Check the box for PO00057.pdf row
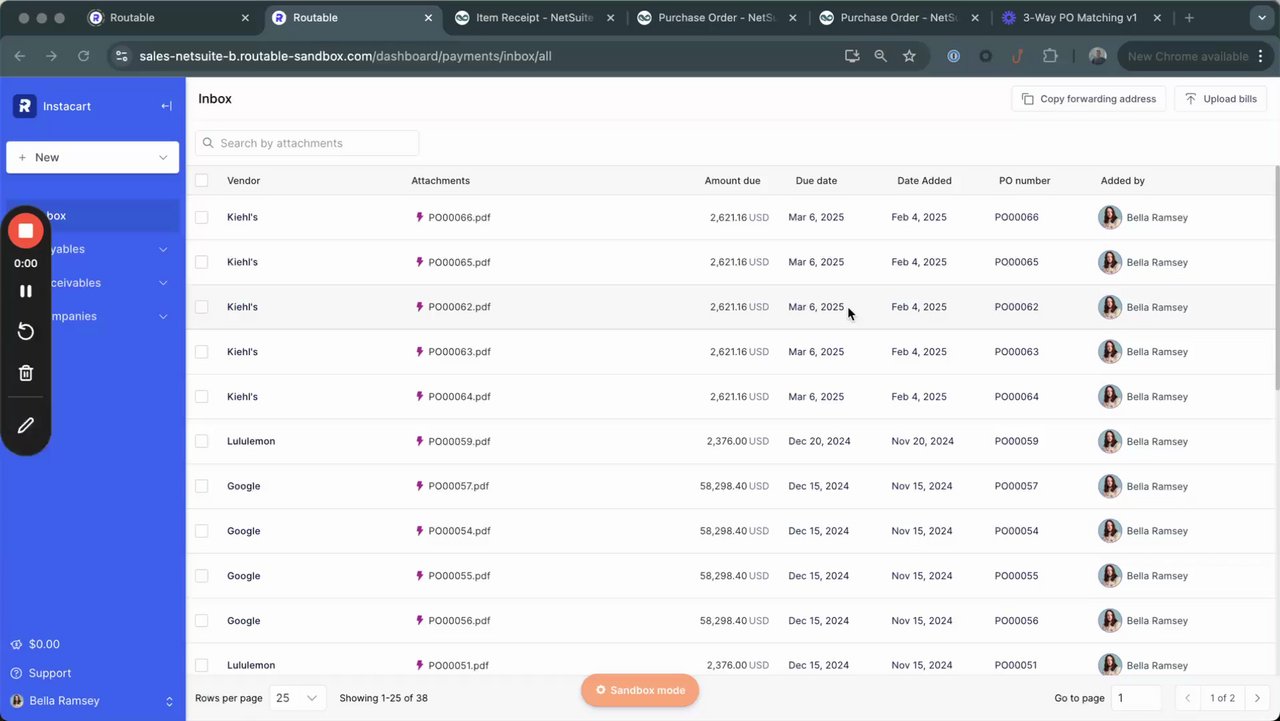Image resolution: width=1280 pixels, height=721 pixels. click(202, 486)
